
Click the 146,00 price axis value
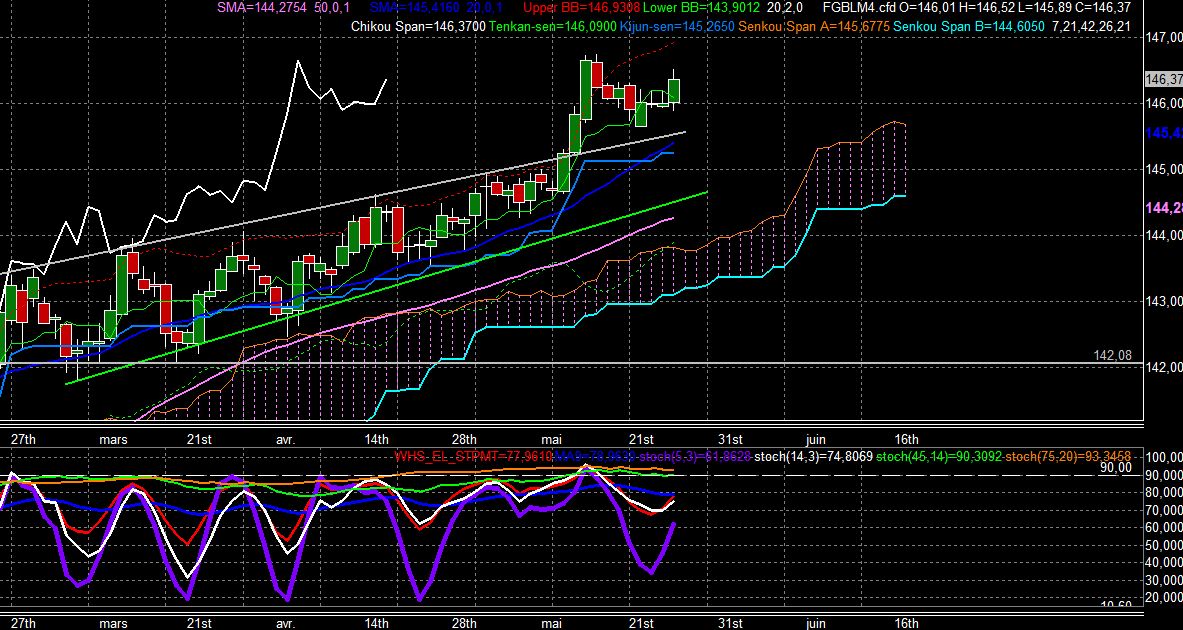1164,103
